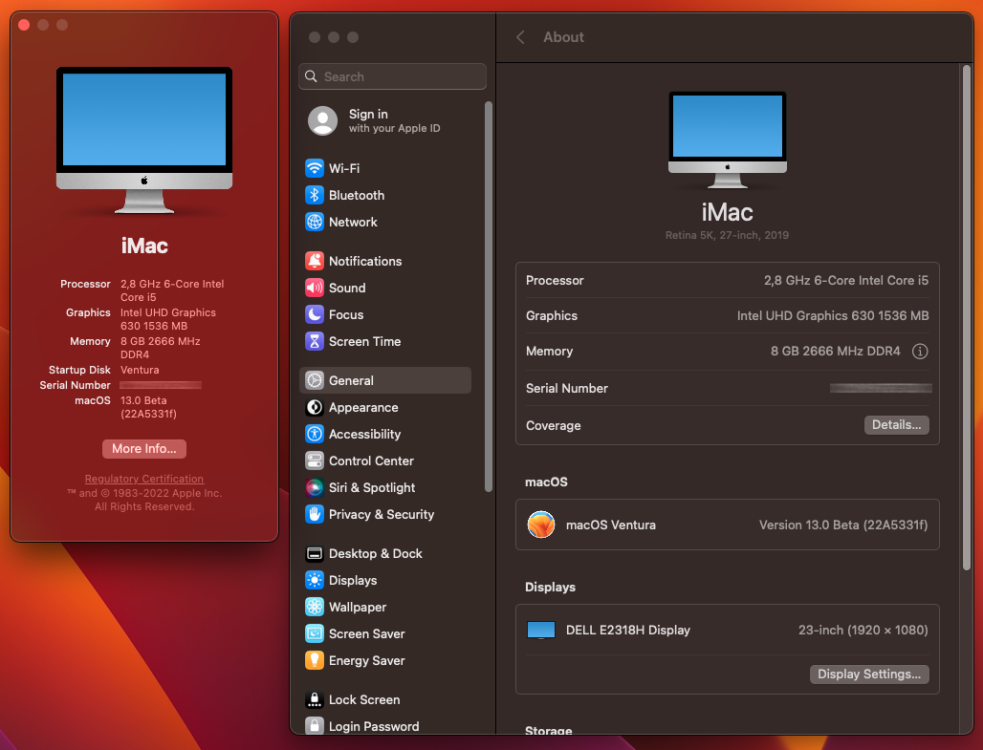The width and height of the screenshot is (983, 750).
Task: Click the Sound speaker icon
Action: [314, 288]
